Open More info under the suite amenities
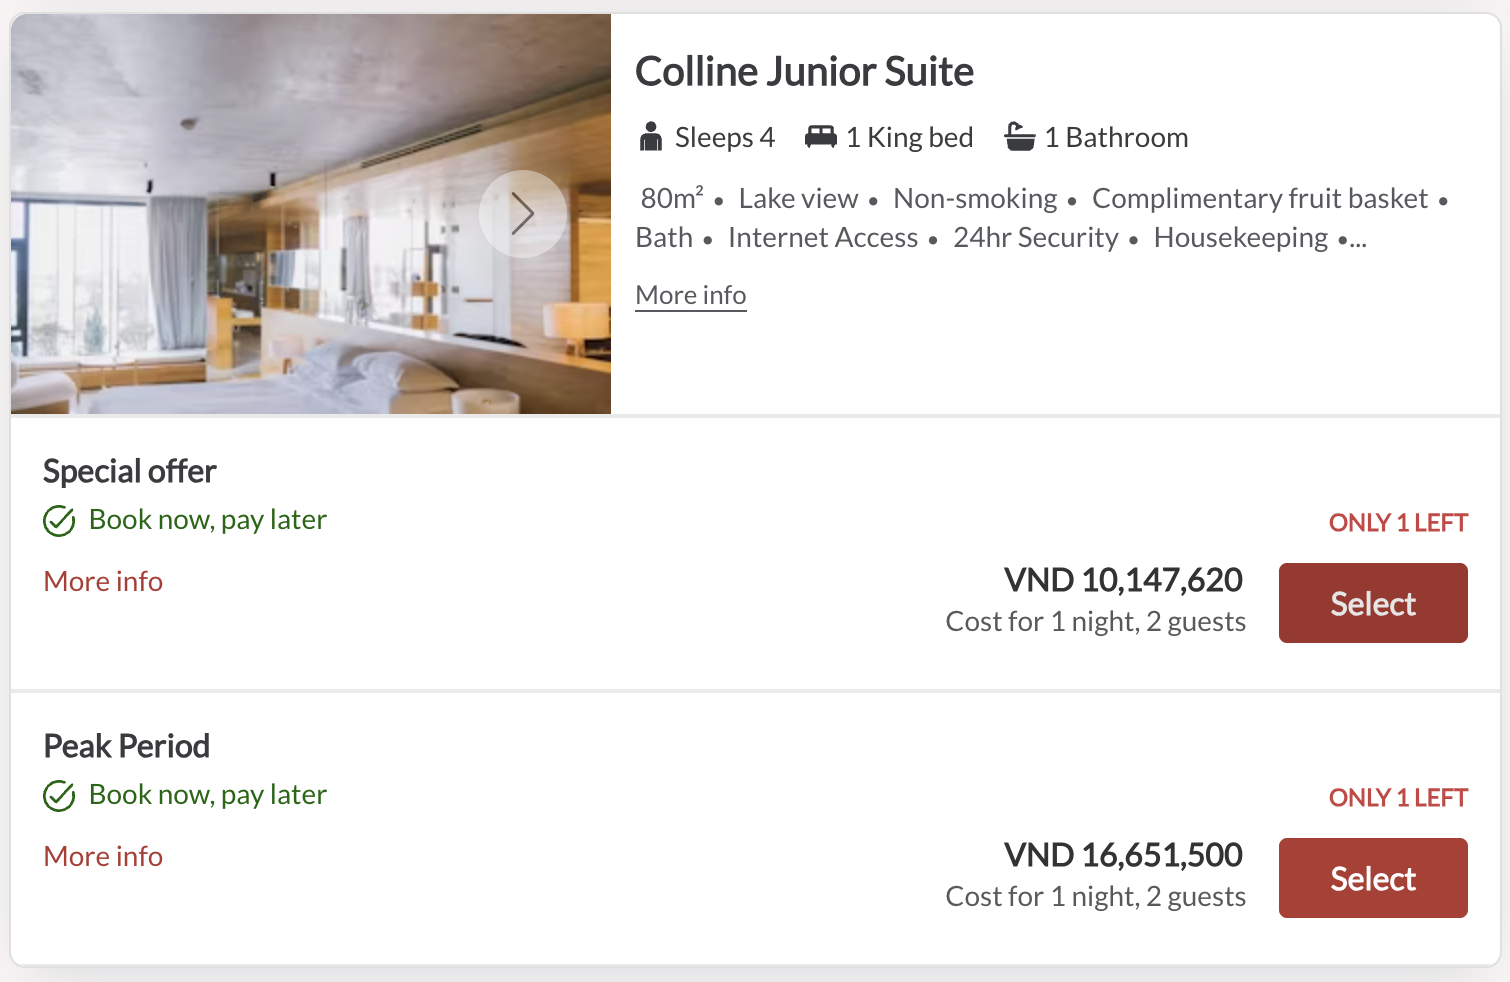 (690, 294)
